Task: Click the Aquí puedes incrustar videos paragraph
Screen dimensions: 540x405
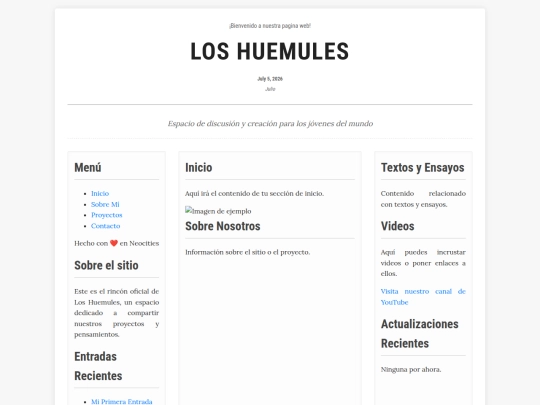Action: (423, 263)
